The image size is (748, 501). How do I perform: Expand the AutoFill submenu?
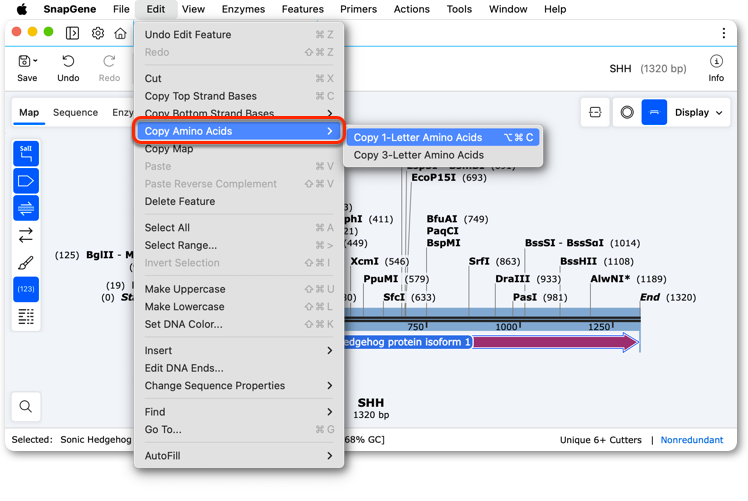pos(330,456)
